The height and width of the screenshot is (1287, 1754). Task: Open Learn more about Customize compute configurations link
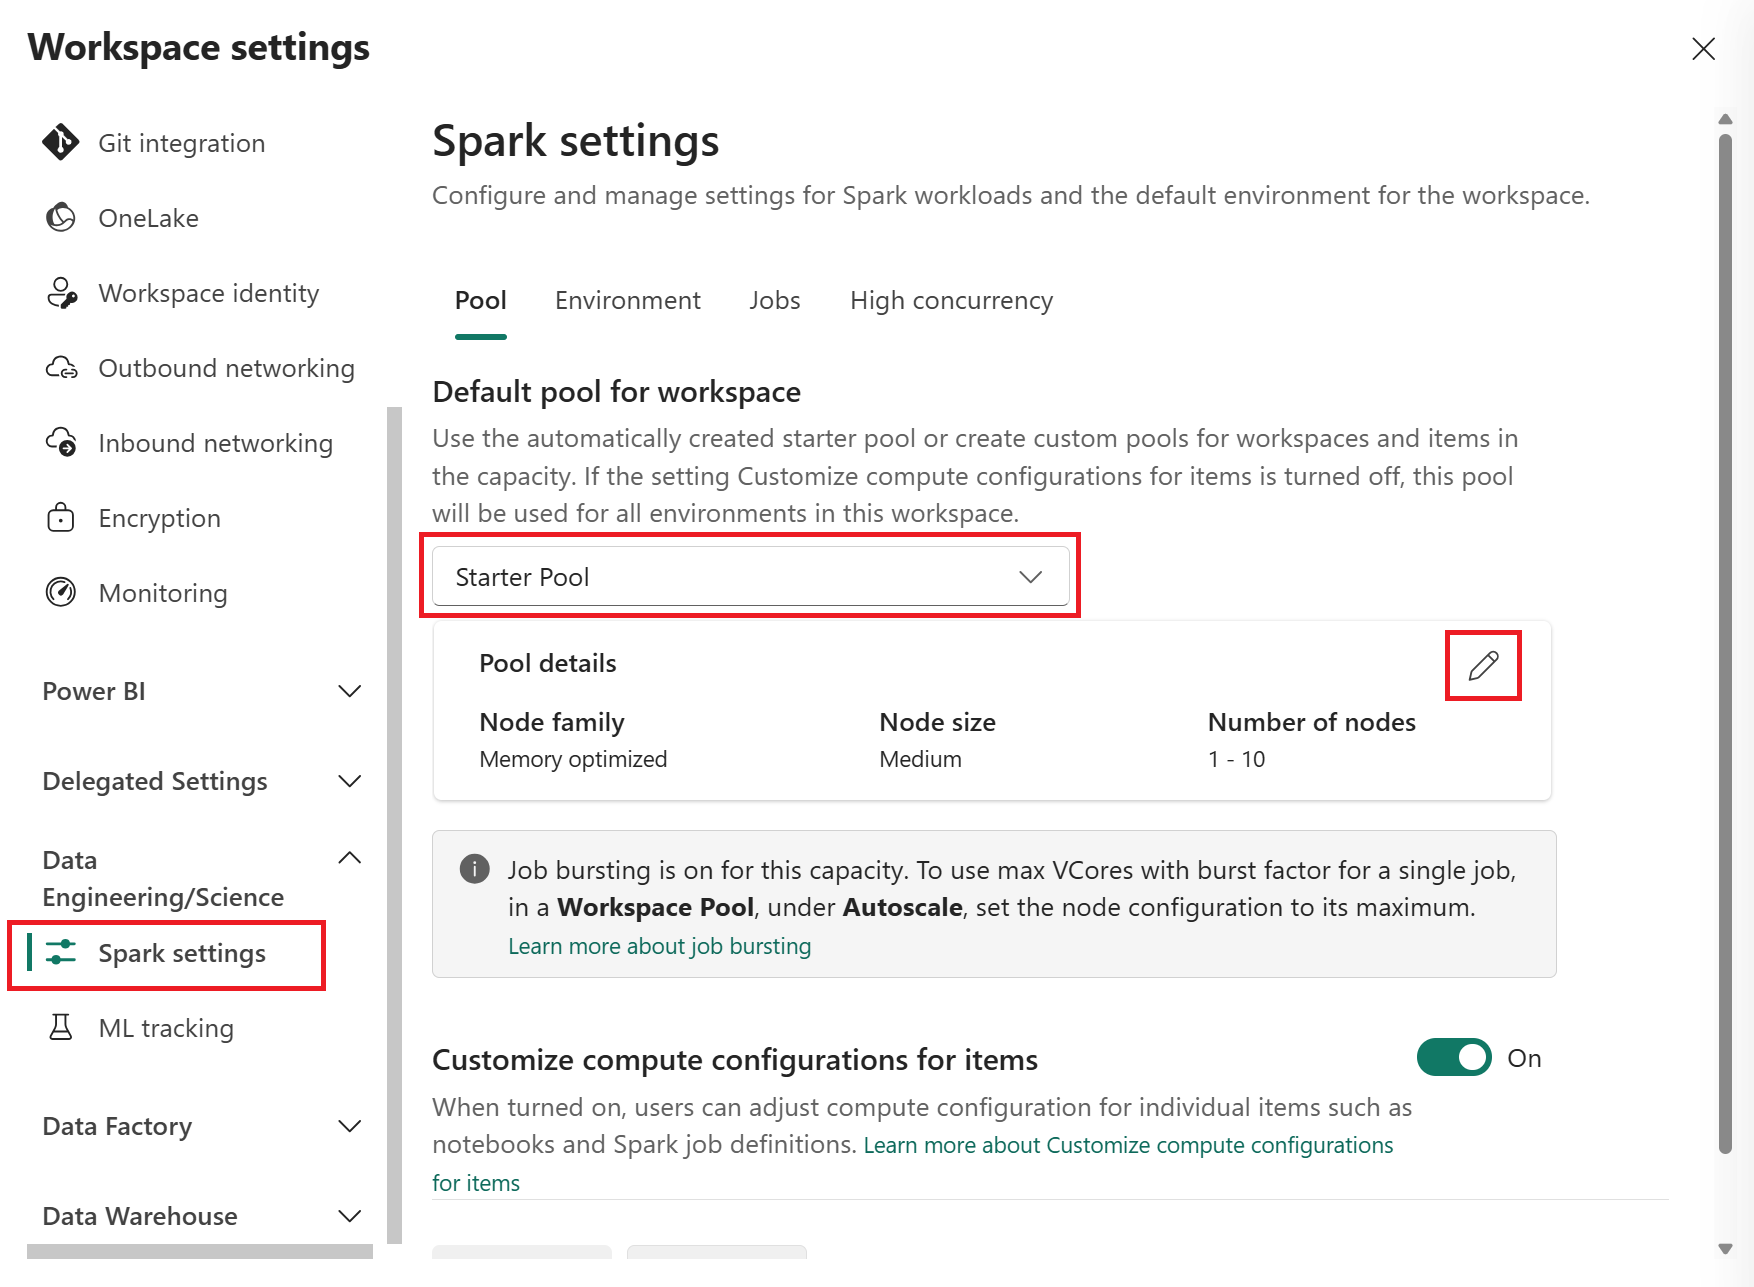[x=1128, y=1146]
